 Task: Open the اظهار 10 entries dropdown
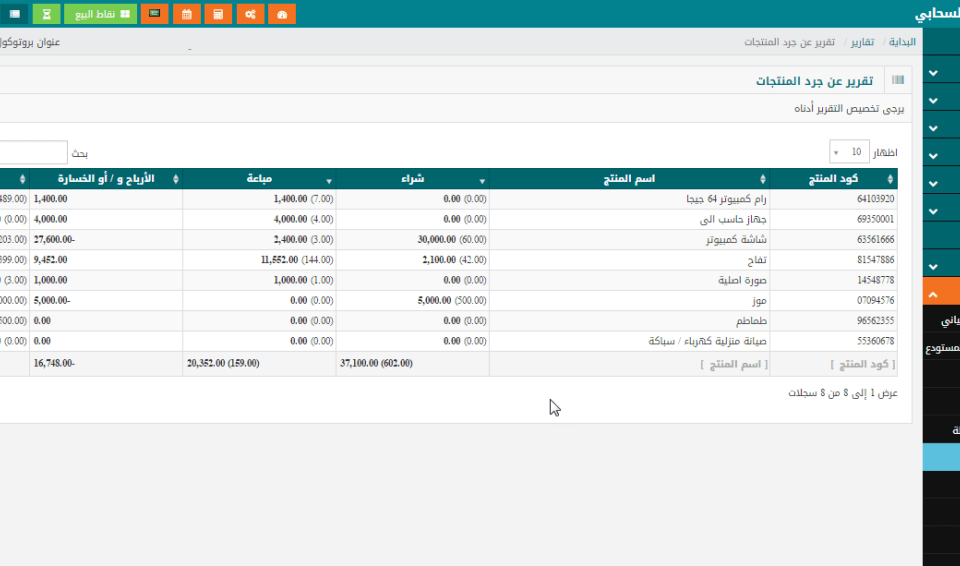point(849,152)
